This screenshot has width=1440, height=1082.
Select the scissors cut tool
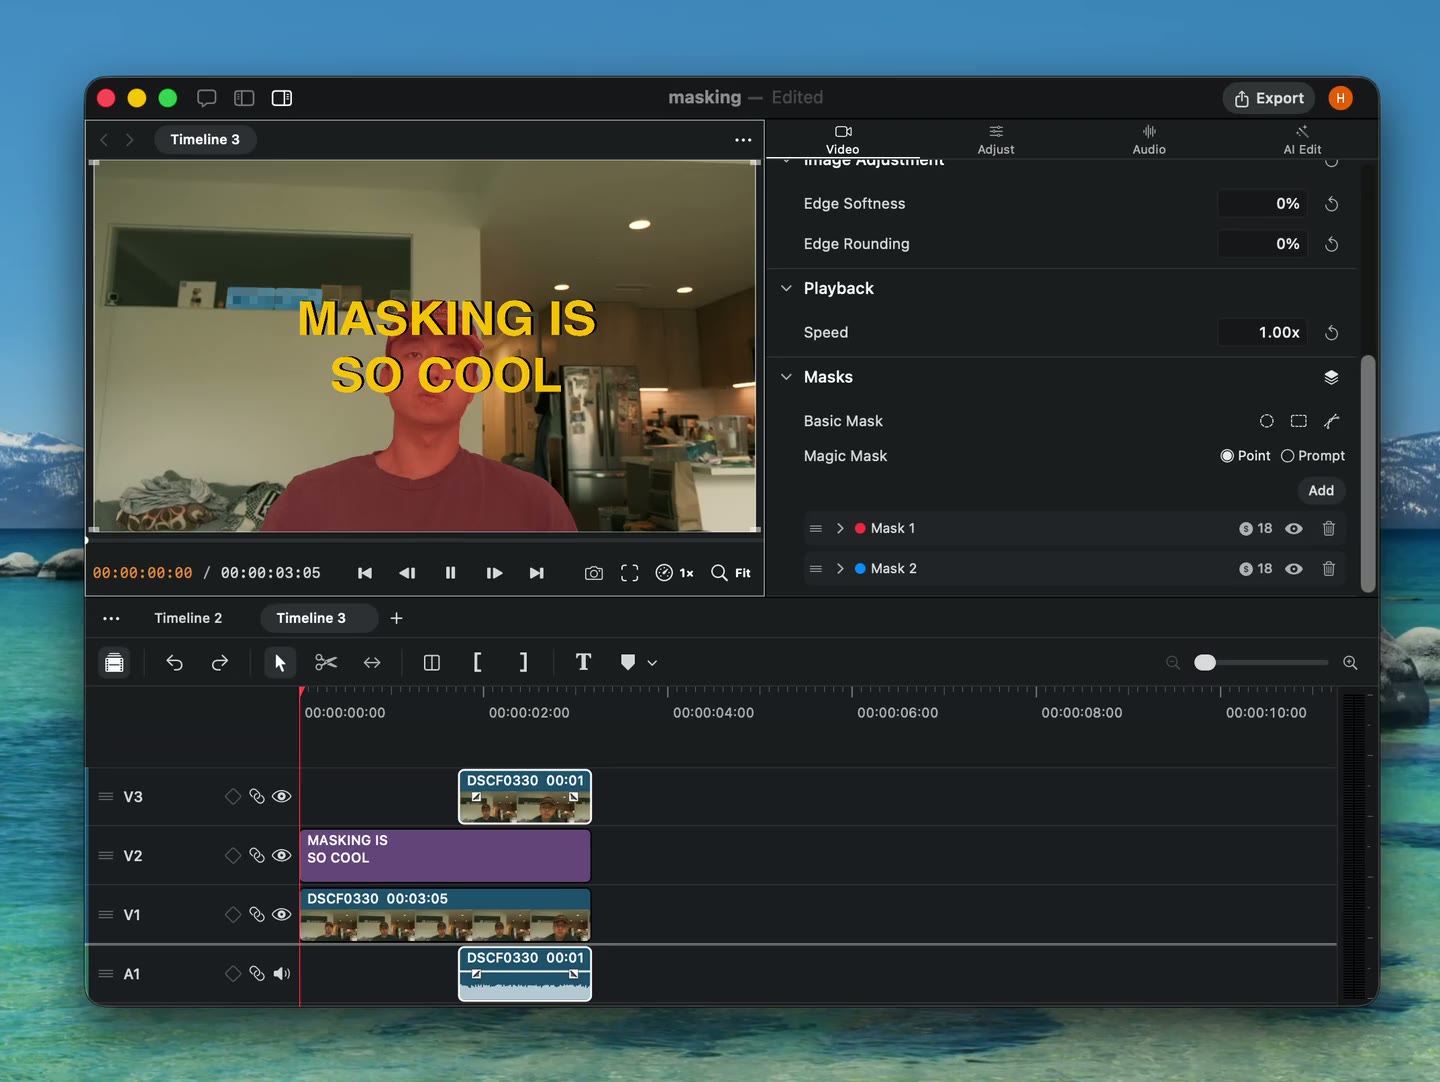click(x=326, y=662)
